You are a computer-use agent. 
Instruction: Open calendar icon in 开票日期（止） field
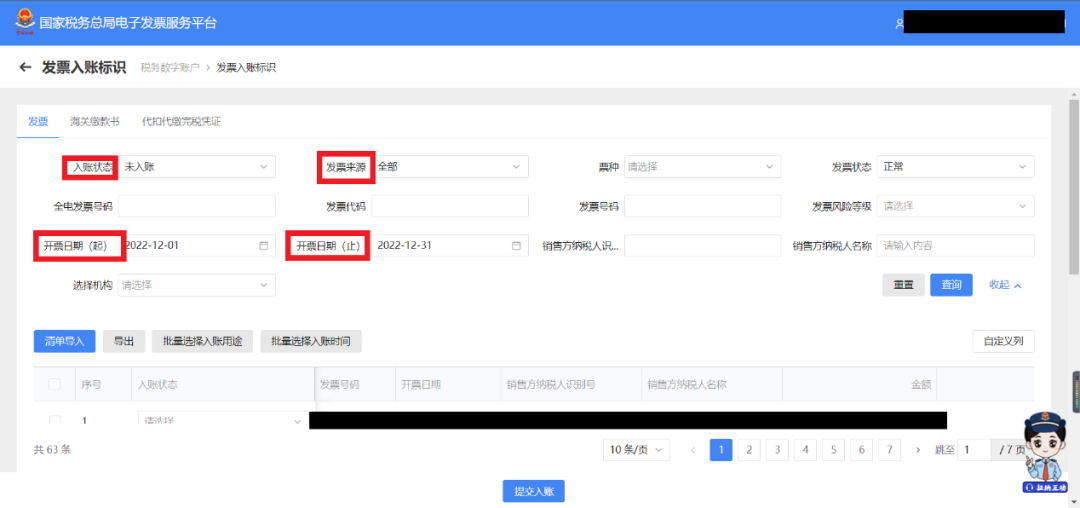[516, 245]
